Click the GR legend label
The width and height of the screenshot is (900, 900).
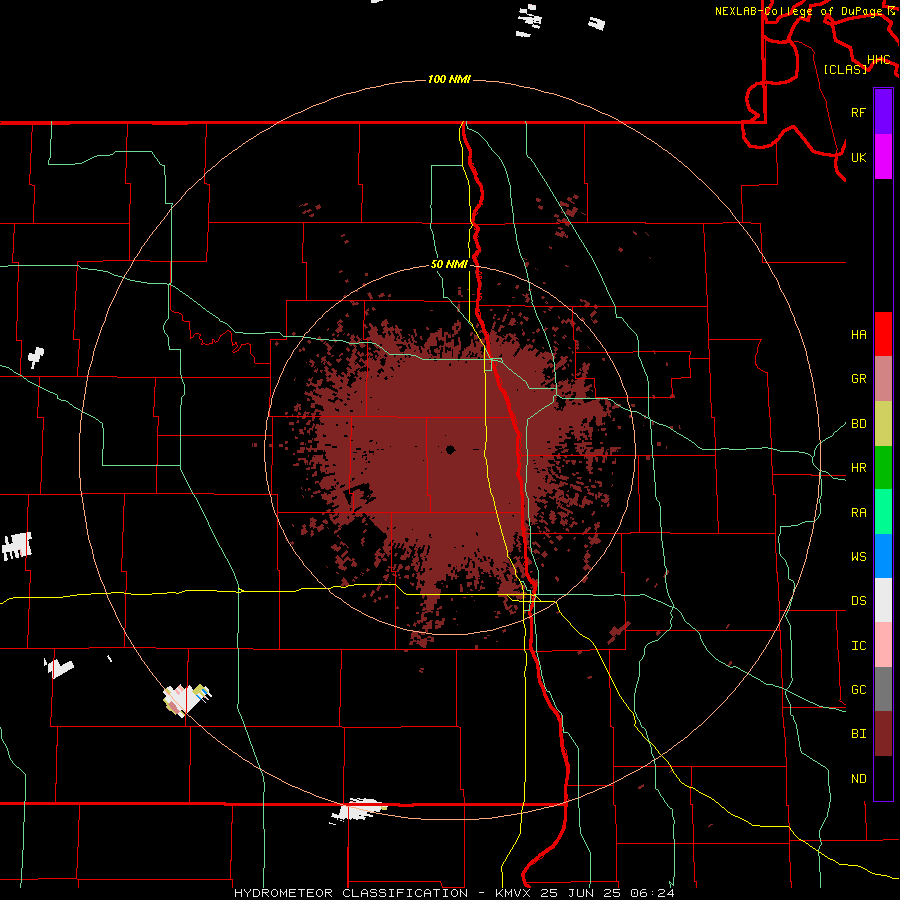(858, 379)
